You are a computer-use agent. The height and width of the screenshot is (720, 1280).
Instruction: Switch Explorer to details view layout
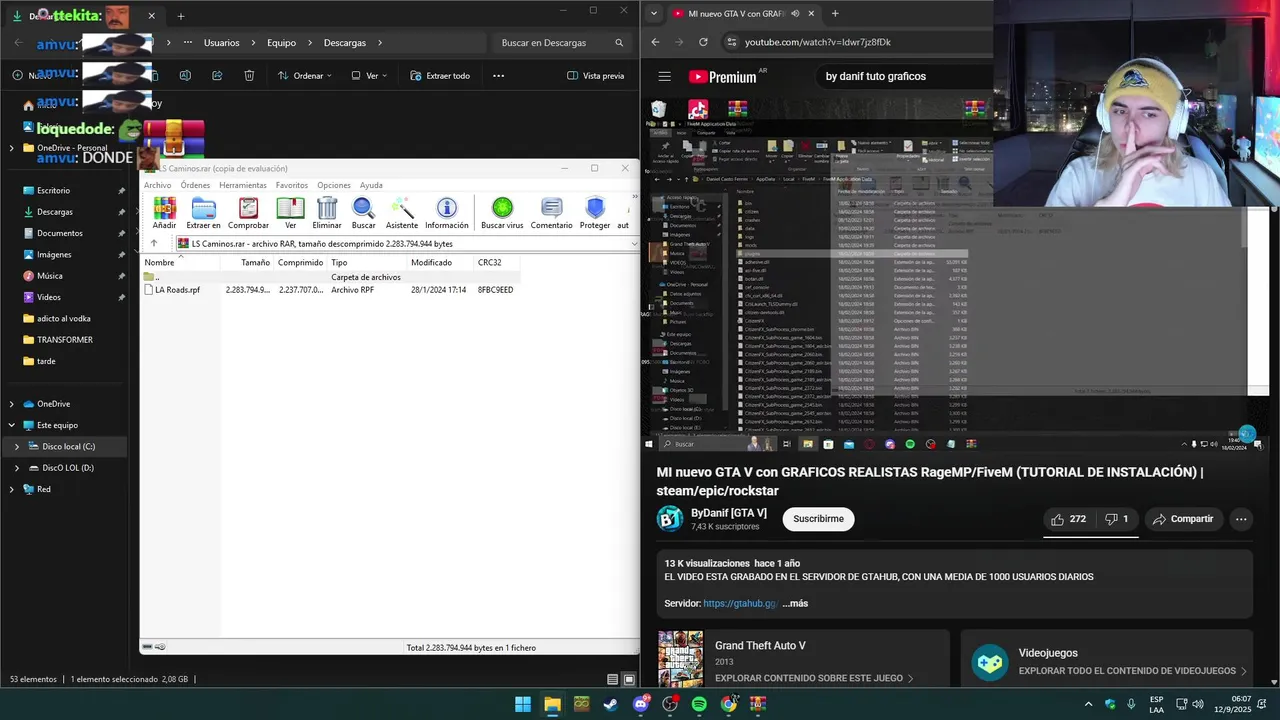pos(611,679)
